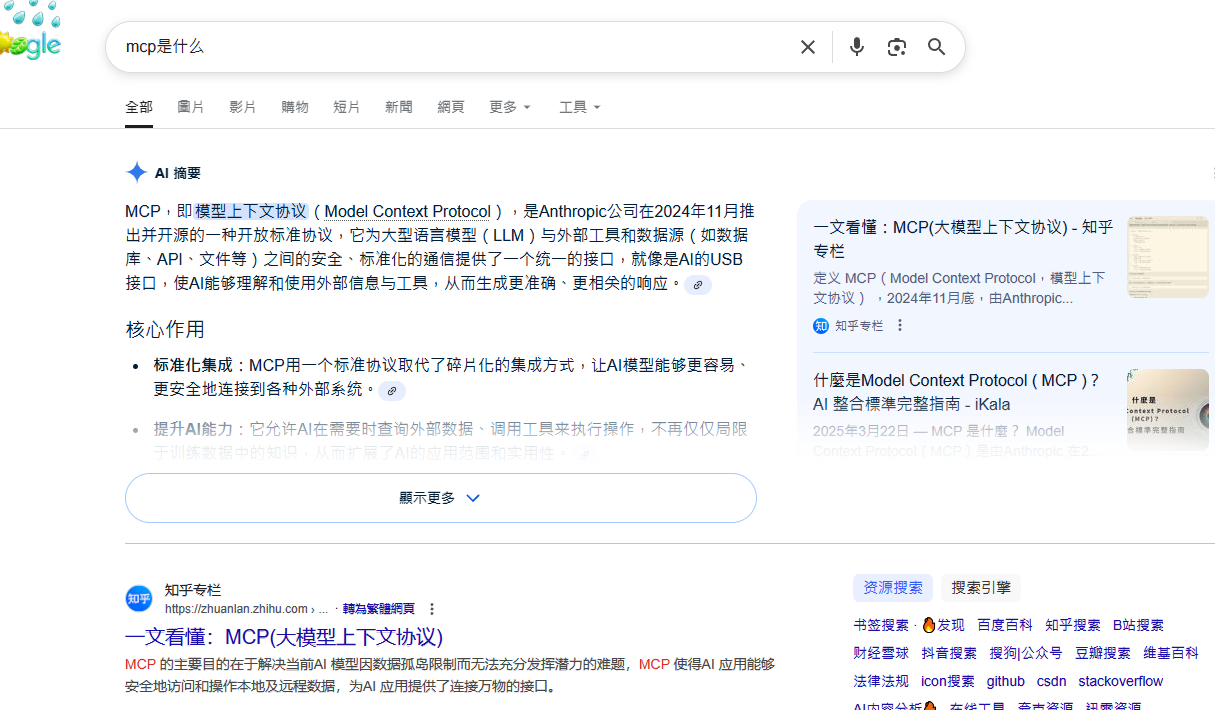The image size is (1215, 710).
Task: Click thumbnail of the 知乎专栏 source card
Action: pos(1168,257)
